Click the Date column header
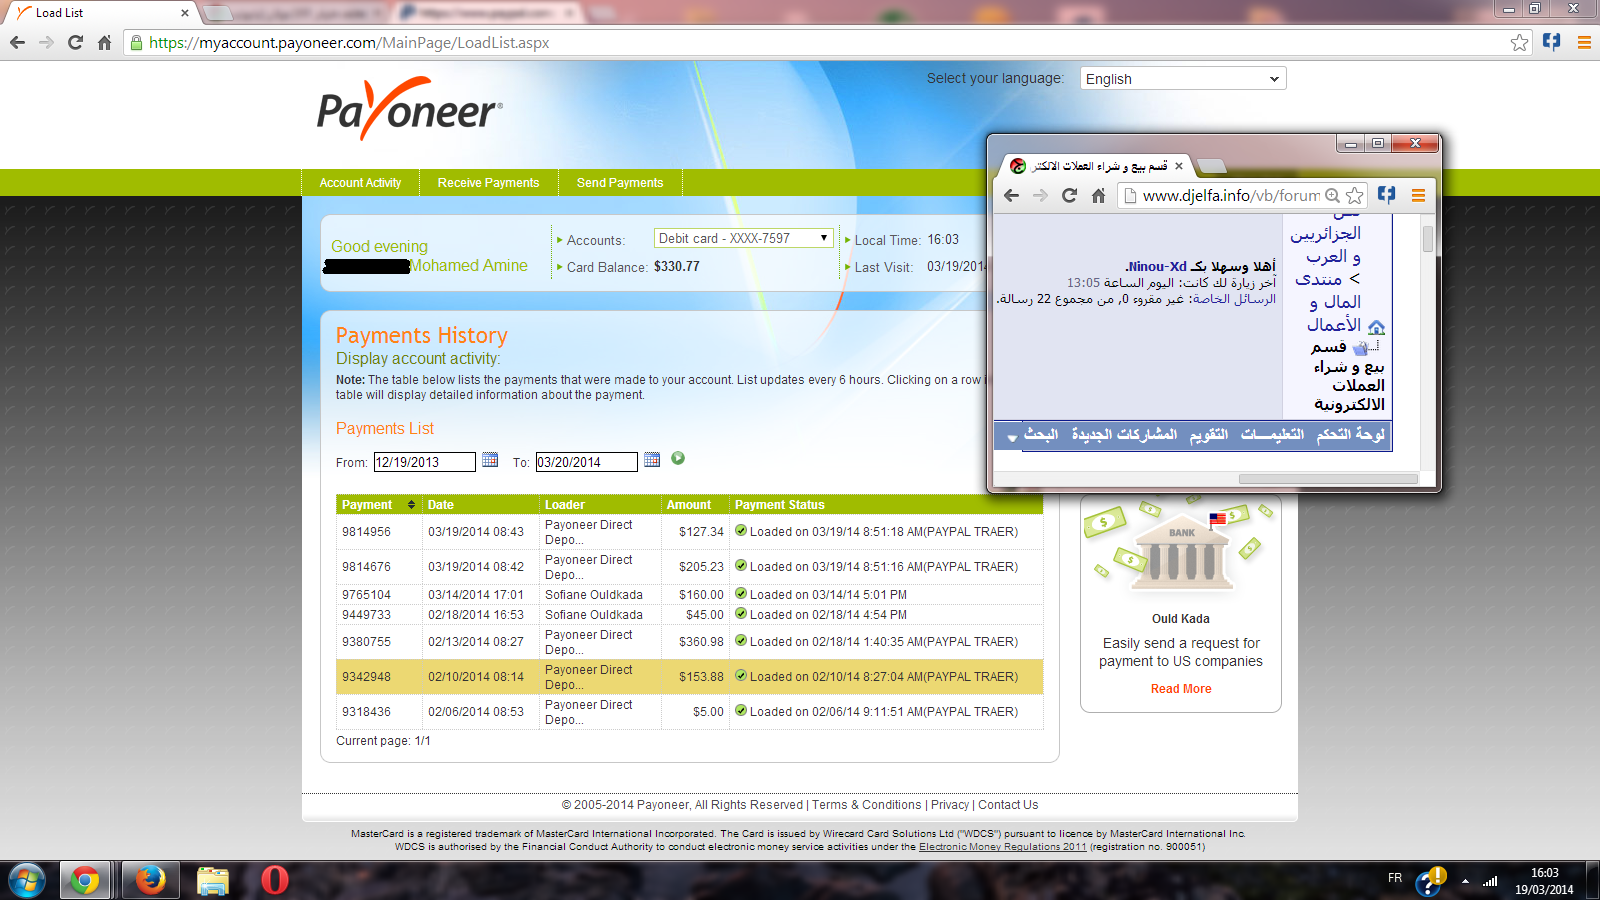The width and height of the screenshot is (1600, 900). pyautogui.click(x=480, y=505)
